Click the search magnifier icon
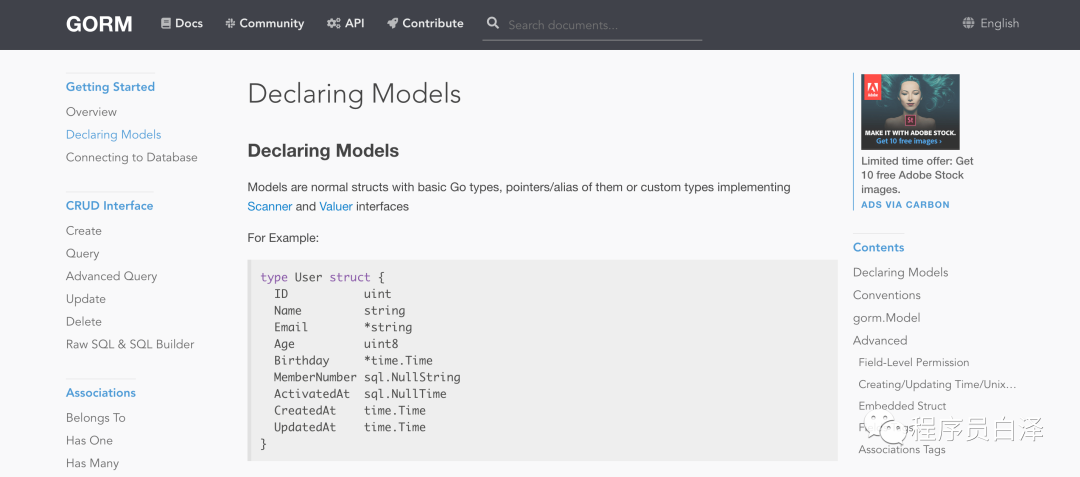Viewport: 1080px width, 477px height. pos(493,23)
